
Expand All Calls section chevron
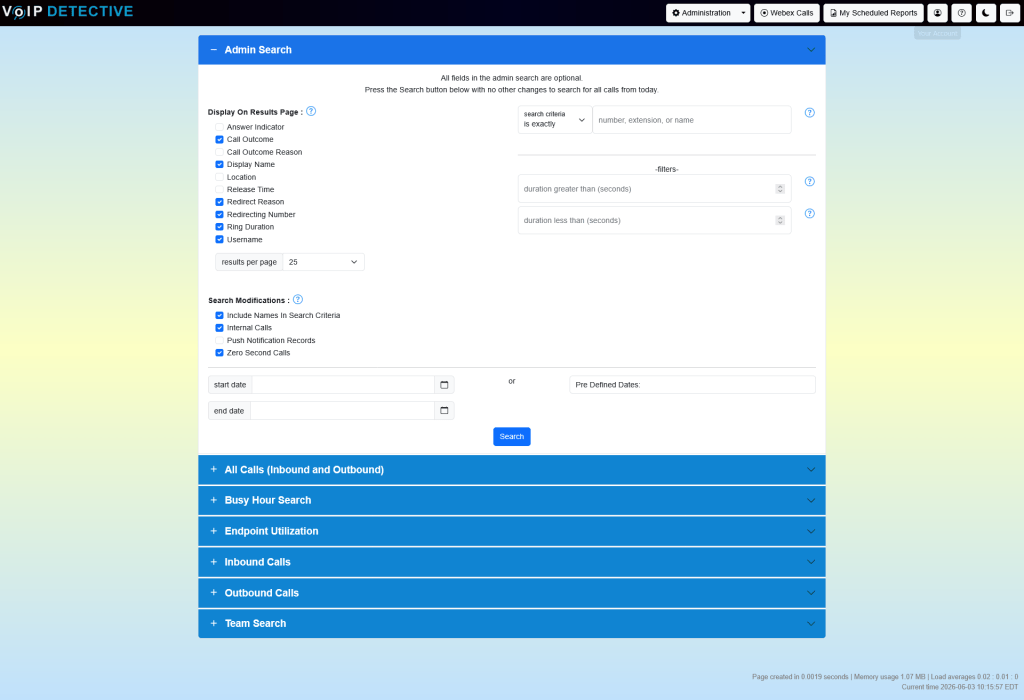point(811,469)
